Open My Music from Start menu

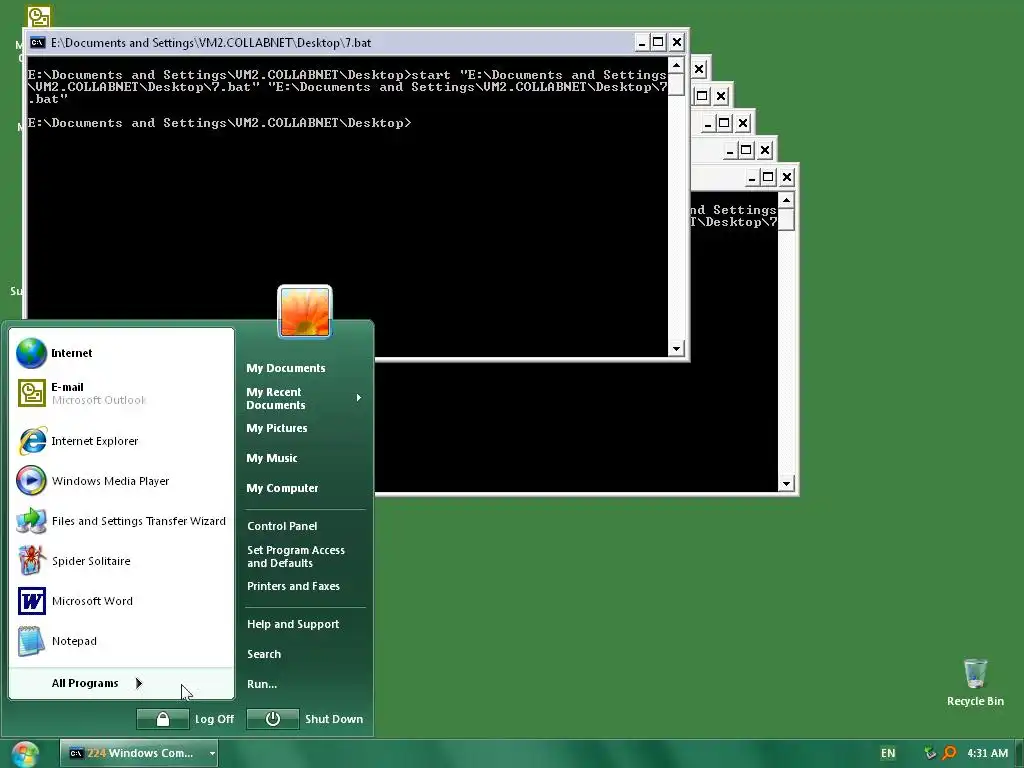click(272, 458)
